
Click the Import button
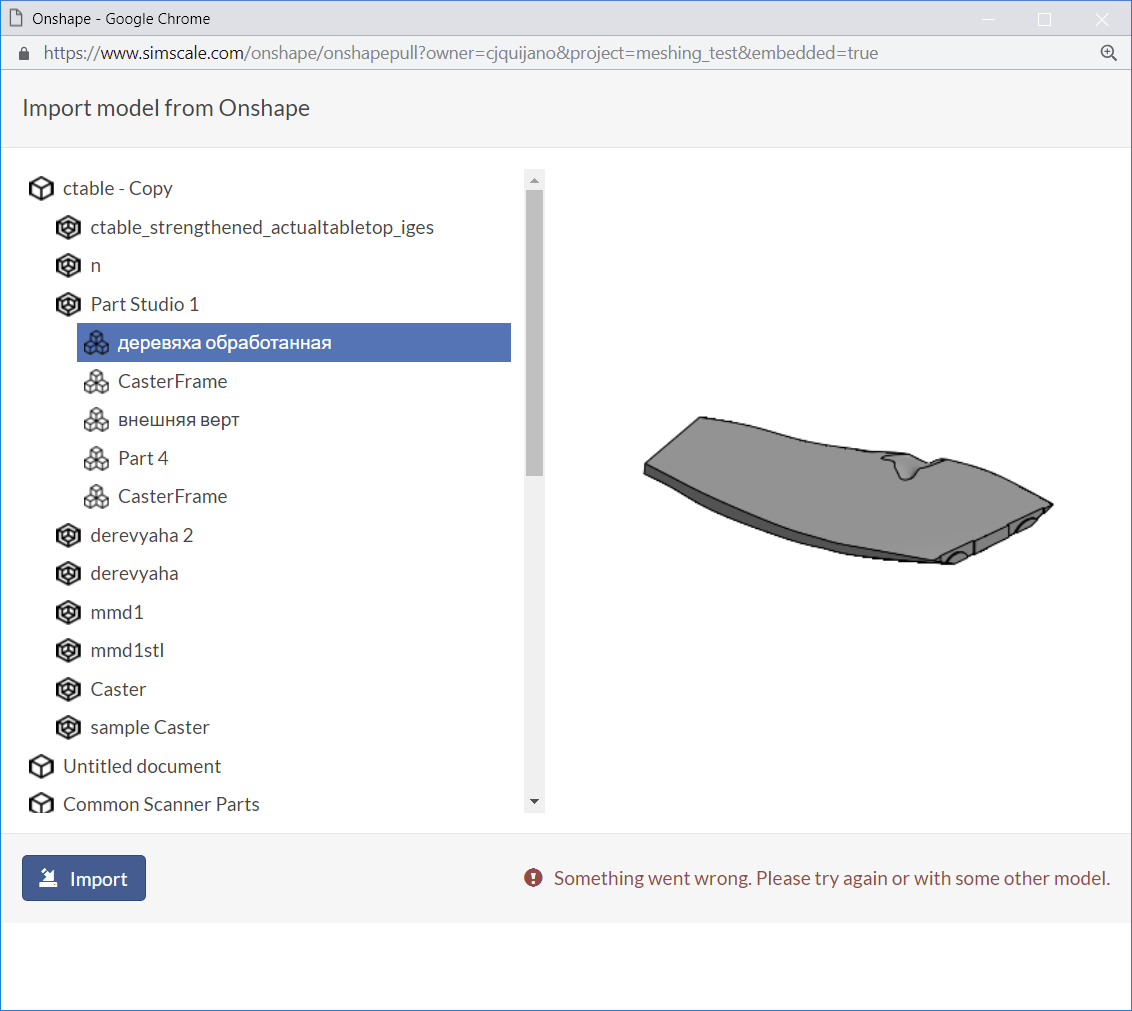pyautogui.click(x=84, y=878)
